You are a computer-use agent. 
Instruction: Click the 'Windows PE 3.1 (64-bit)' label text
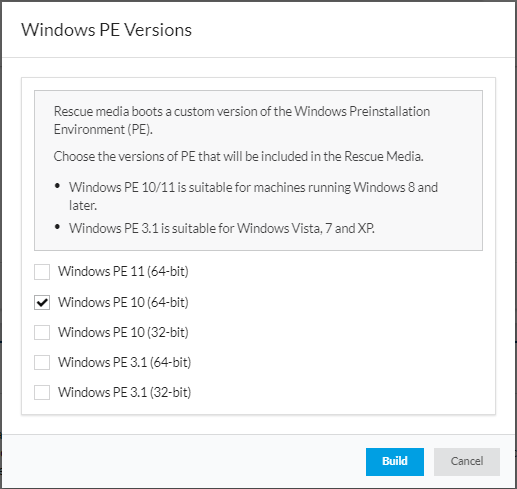(125, 362)
